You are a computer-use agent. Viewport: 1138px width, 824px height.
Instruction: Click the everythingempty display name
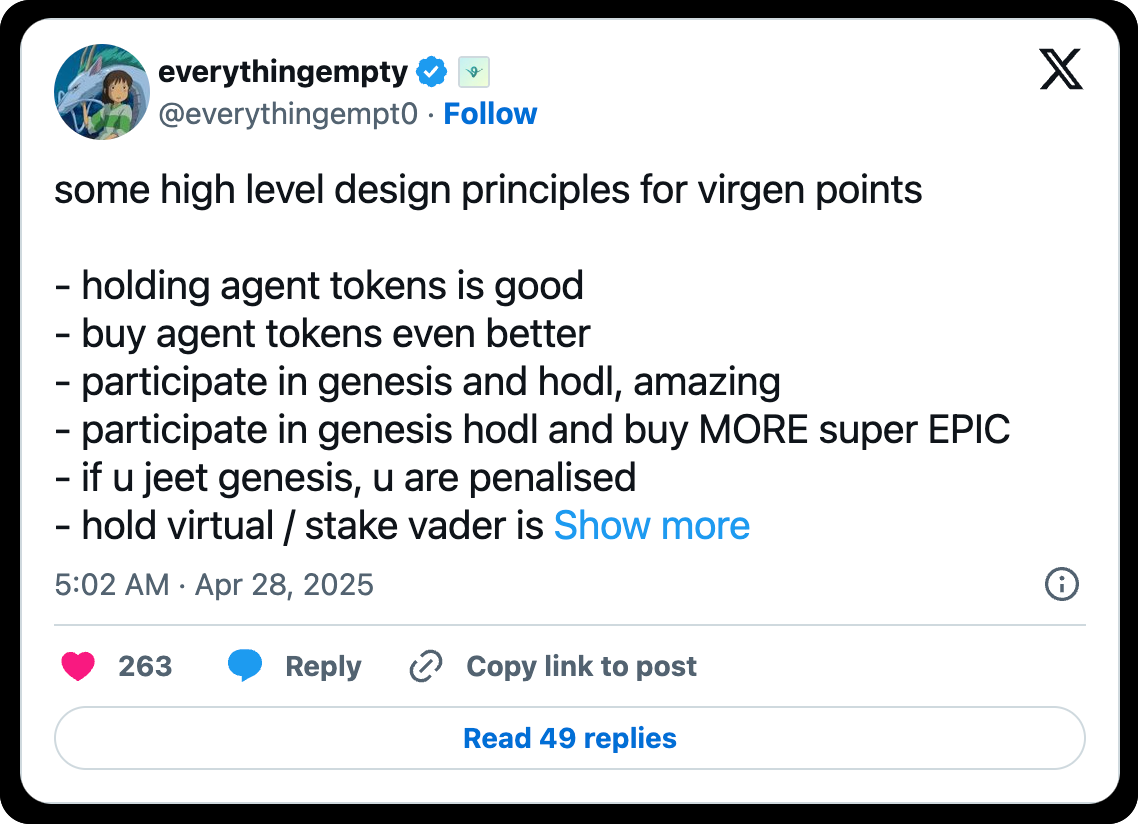[x=283, y=72]
